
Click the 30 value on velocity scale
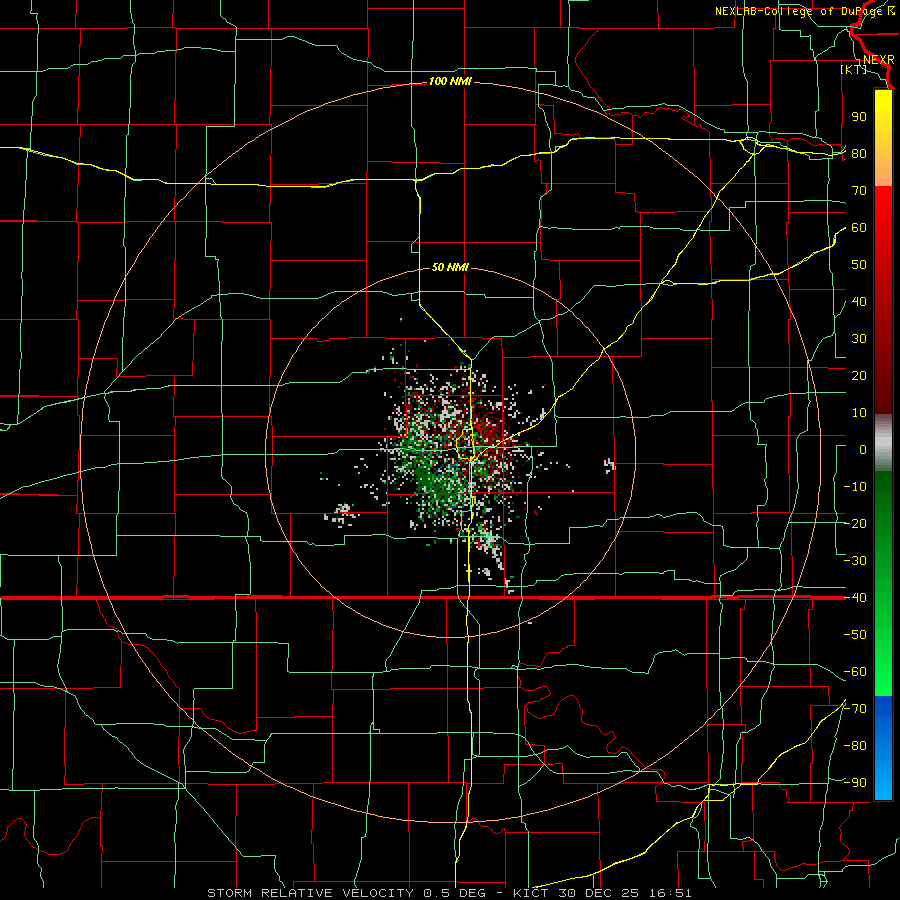[859, 339]
